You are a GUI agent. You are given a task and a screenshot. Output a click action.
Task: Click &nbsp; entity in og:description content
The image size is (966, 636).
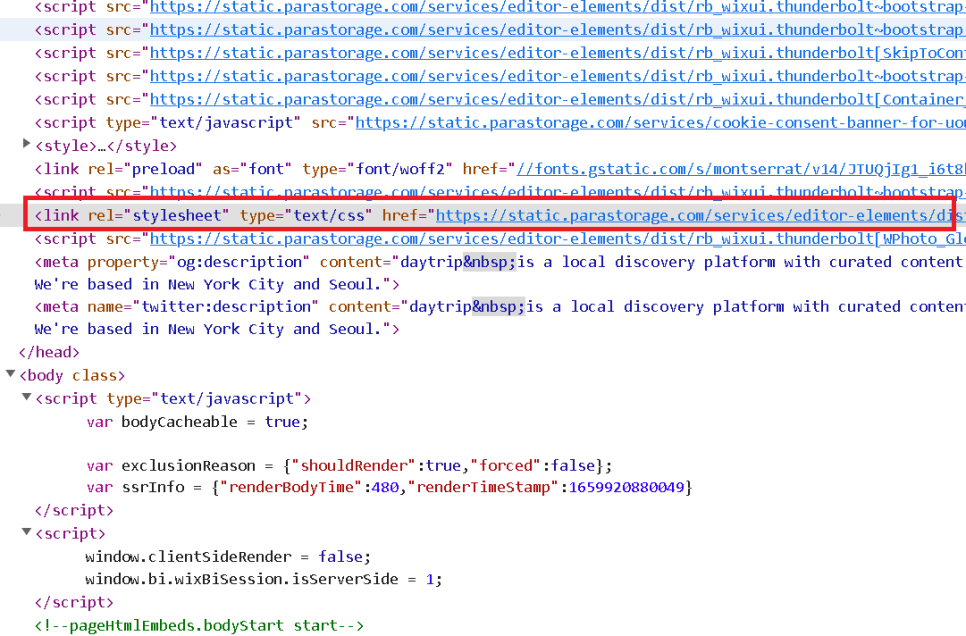coord(490,263)
